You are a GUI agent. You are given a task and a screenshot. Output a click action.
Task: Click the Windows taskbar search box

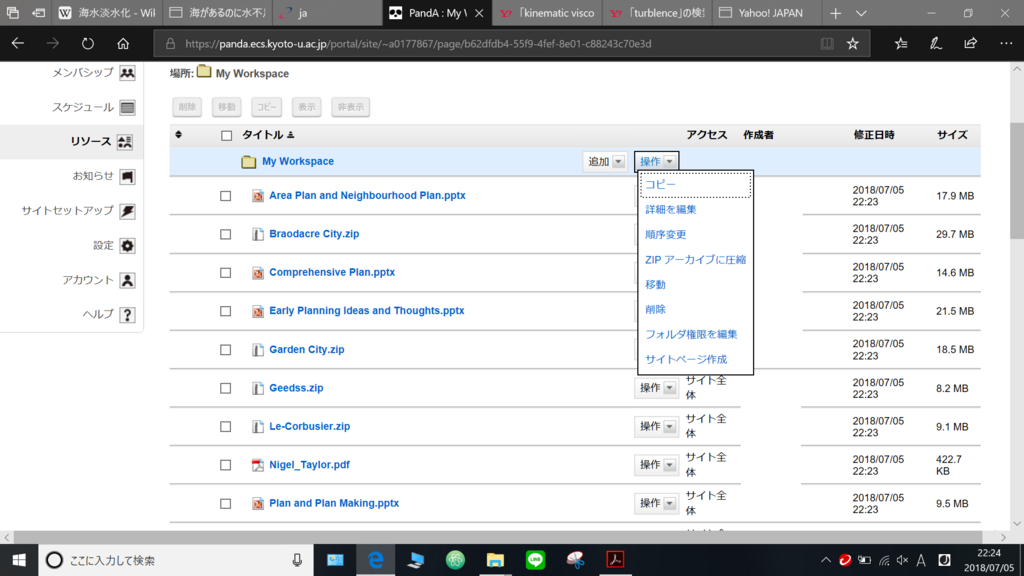[x=176, y=560]
